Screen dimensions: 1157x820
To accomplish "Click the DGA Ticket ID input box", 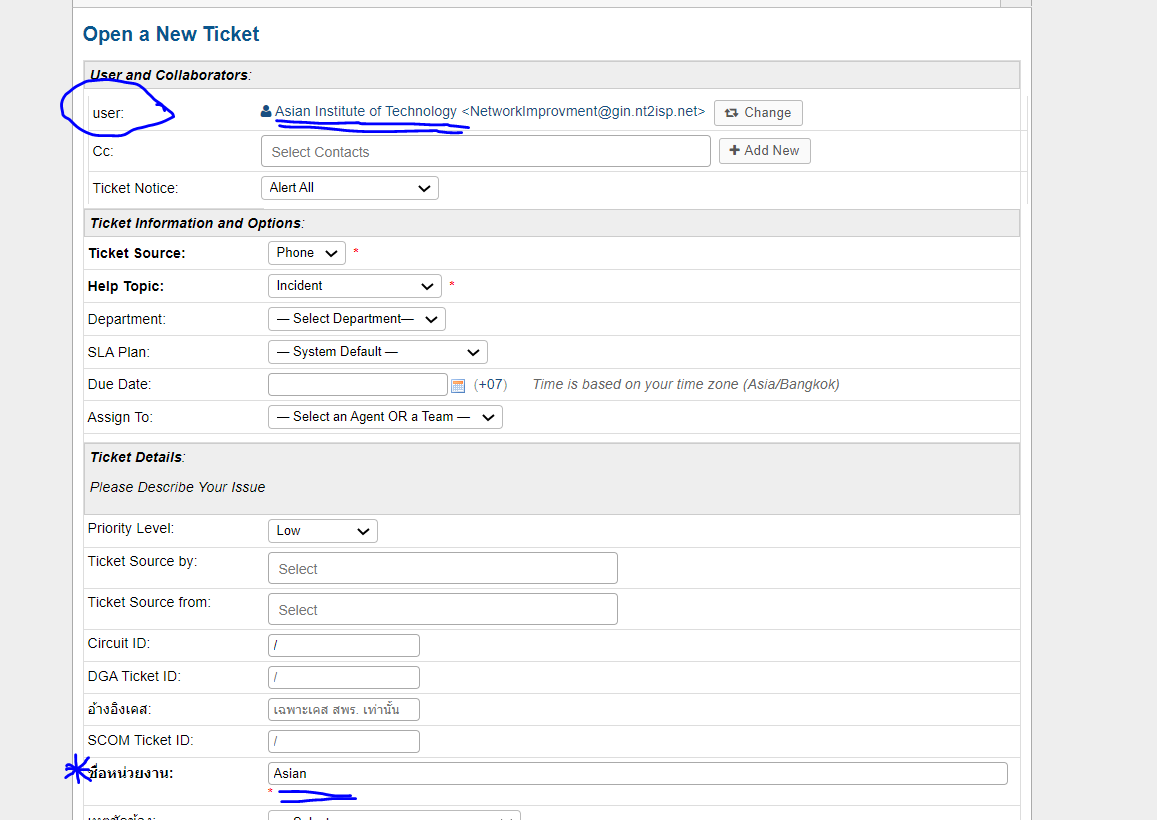I will pos(344,678).
